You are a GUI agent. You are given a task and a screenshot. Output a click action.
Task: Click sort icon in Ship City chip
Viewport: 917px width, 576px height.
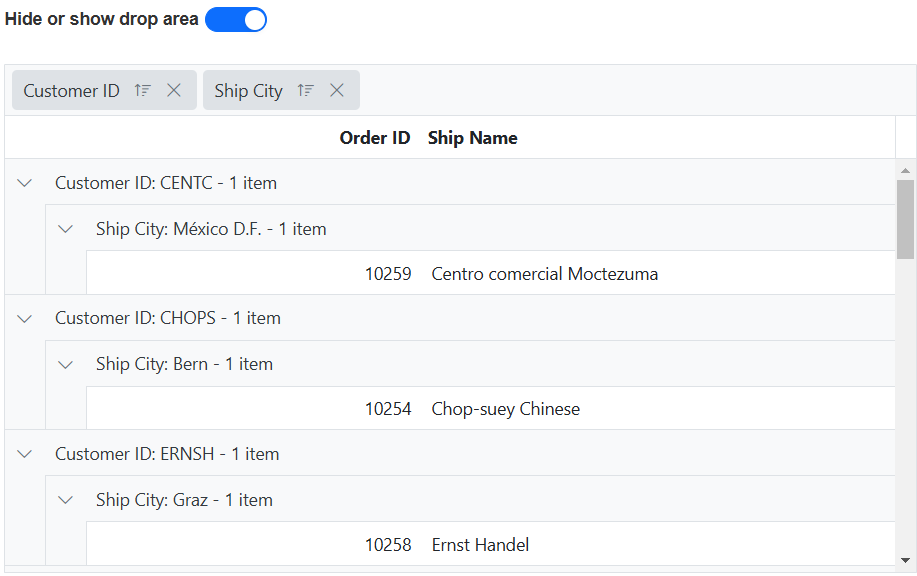pos(306,90)
